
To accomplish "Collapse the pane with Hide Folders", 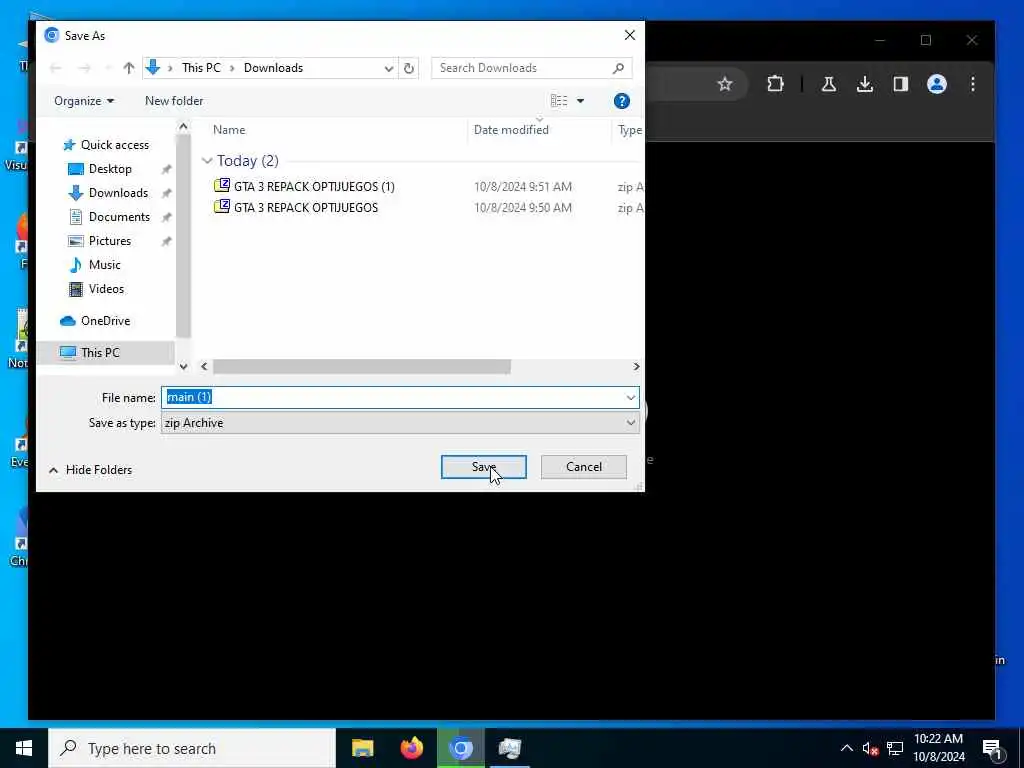I will pyautogui.click(x=90, y=470).
